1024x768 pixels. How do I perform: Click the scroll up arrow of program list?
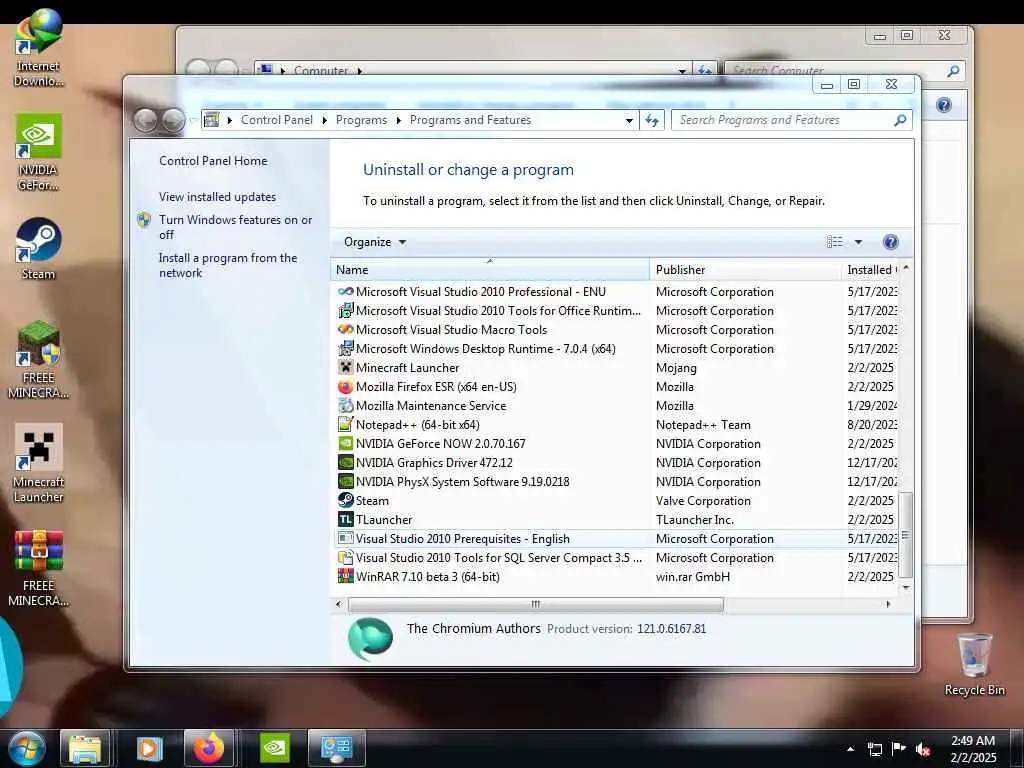coord(906,268)
